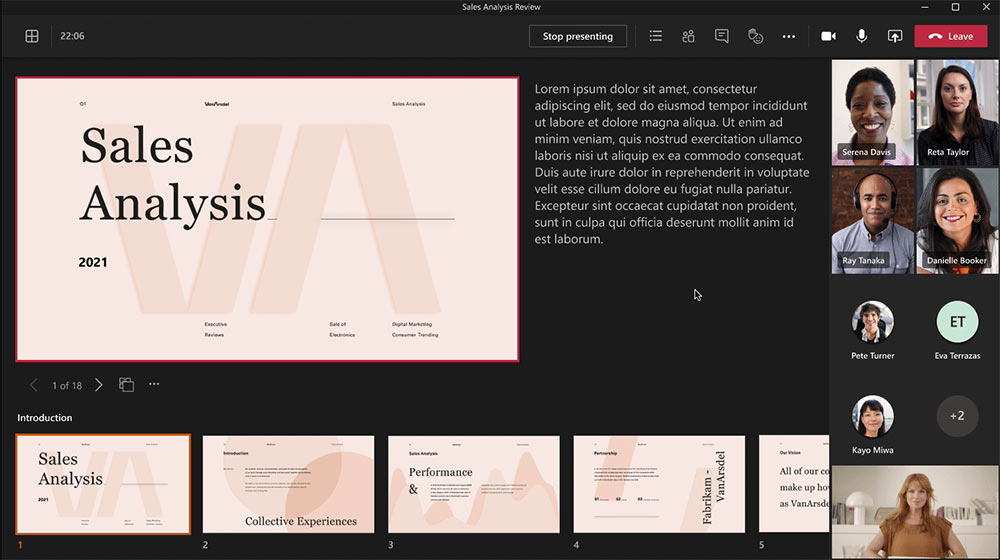Advance to the next slide arrow
The width and height of the screenshot is (1000, 560).
click(98, 385)
